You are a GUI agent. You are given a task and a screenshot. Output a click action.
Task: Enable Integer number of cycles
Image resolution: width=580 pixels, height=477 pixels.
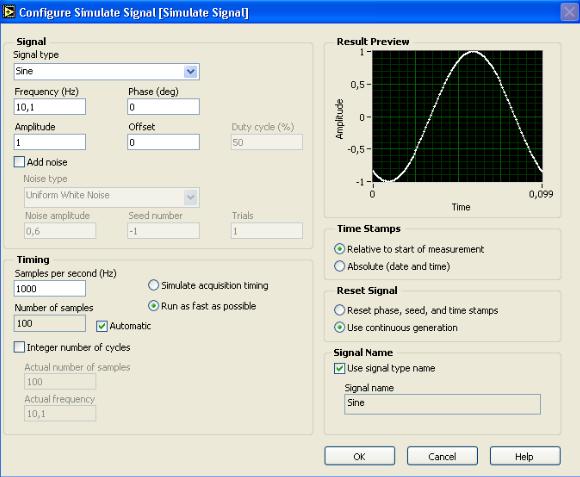19,347
